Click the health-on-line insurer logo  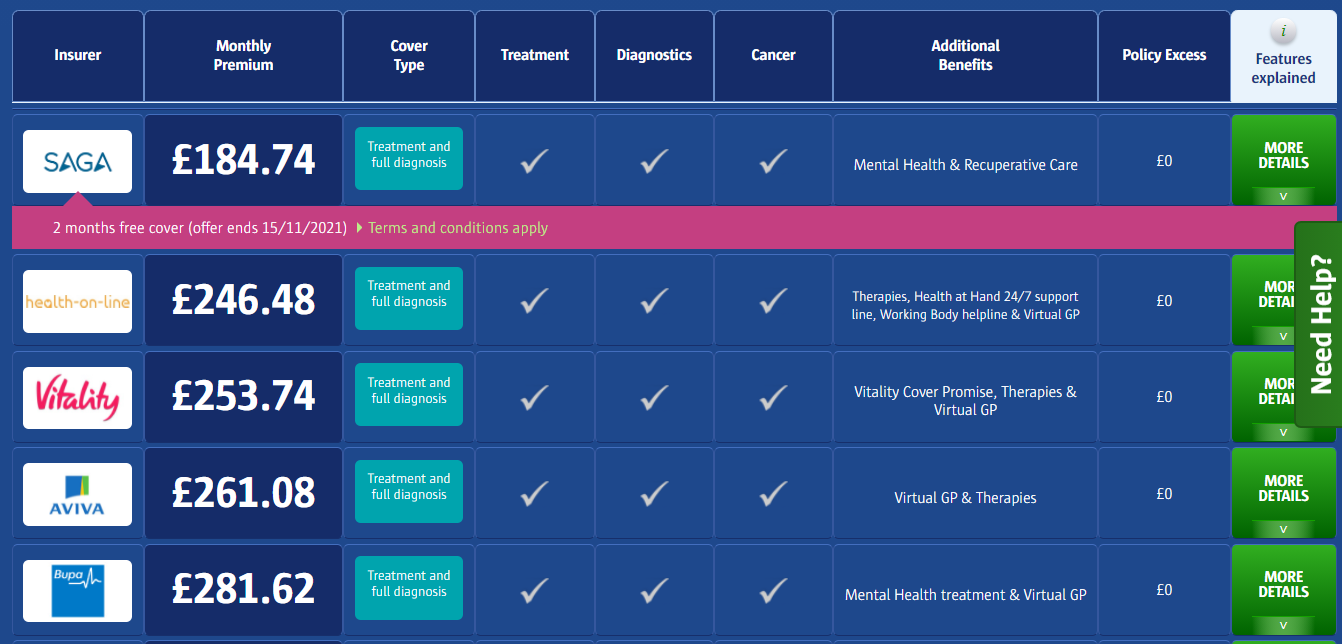(77, 301)
